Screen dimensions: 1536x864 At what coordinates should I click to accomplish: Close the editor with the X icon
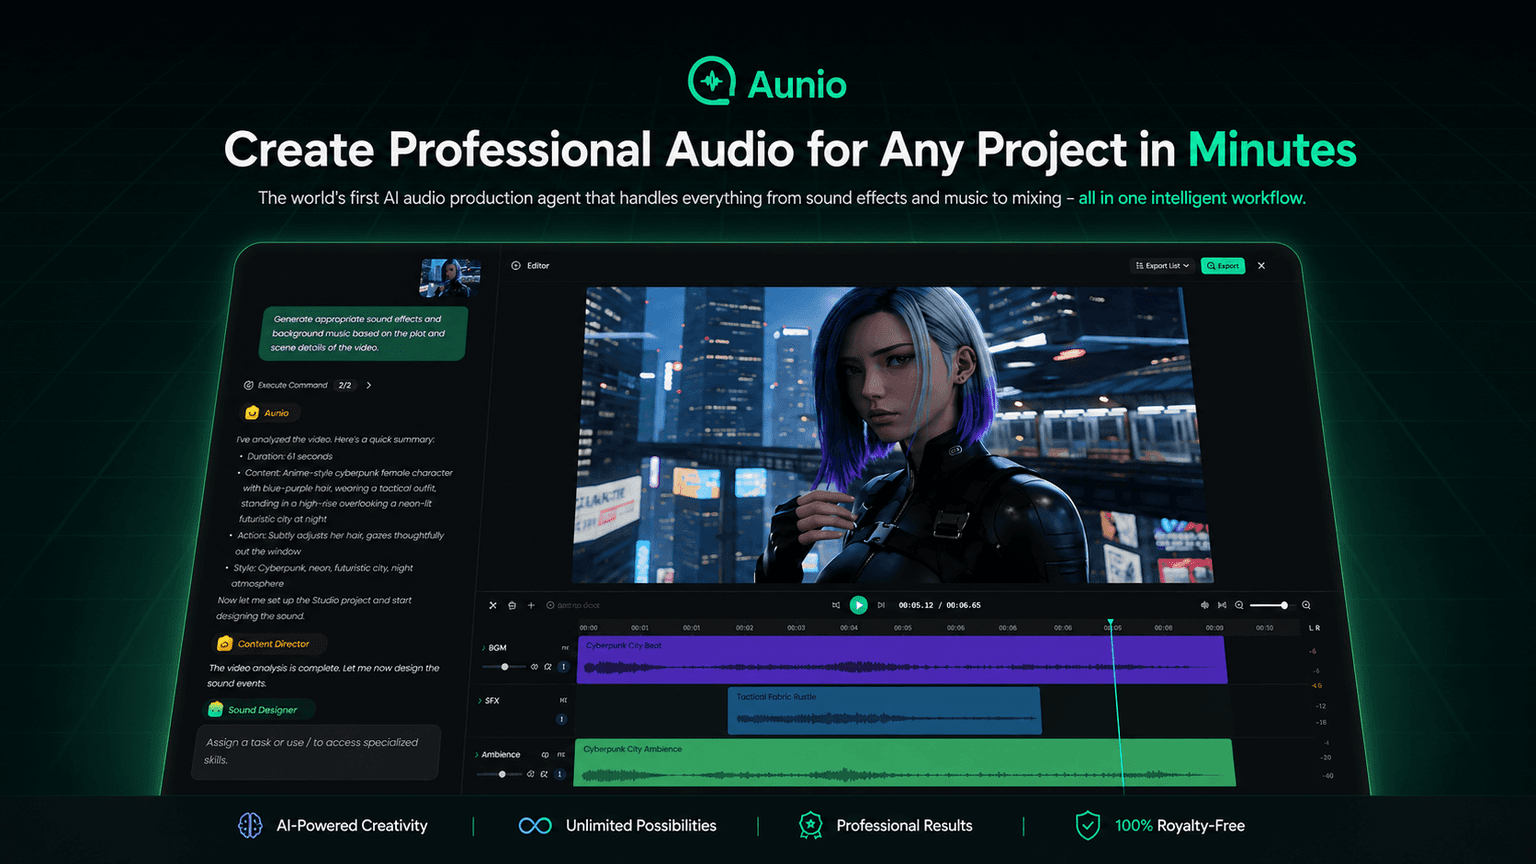[1262, 266]
